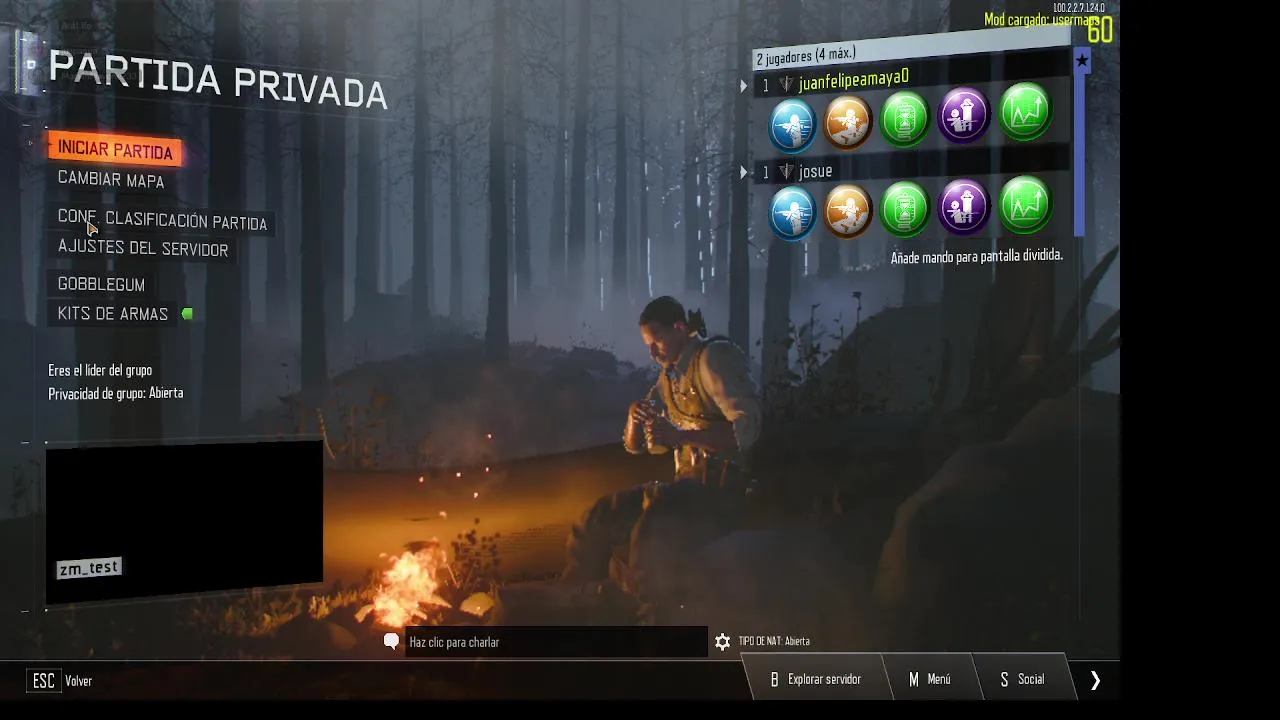Click player name josue
The image size is (1280, 720).
coord(816,171)
